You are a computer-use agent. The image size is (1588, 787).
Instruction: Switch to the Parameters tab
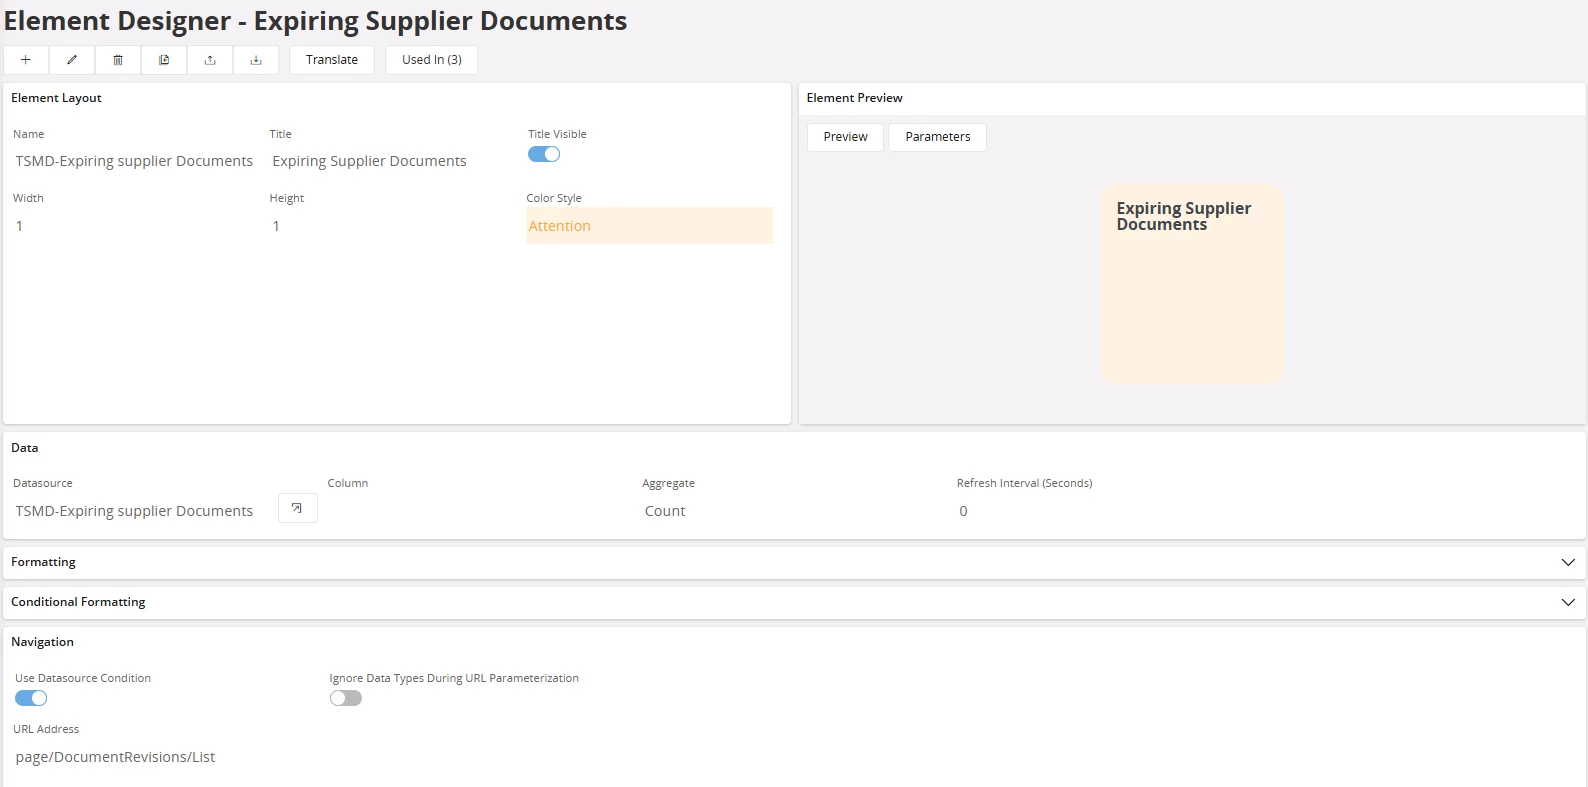[x=938, y=137]
